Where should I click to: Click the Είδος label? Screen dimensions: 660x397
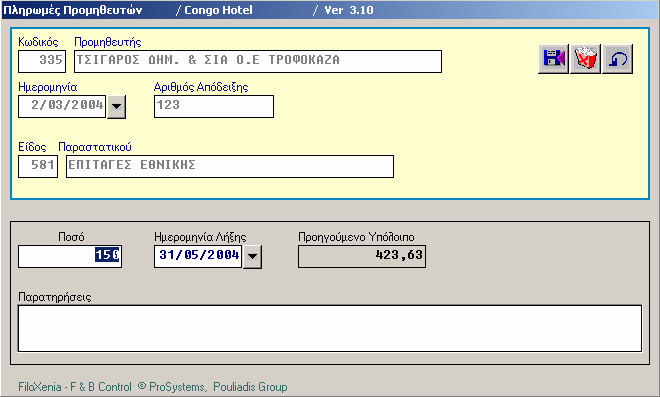32,147
